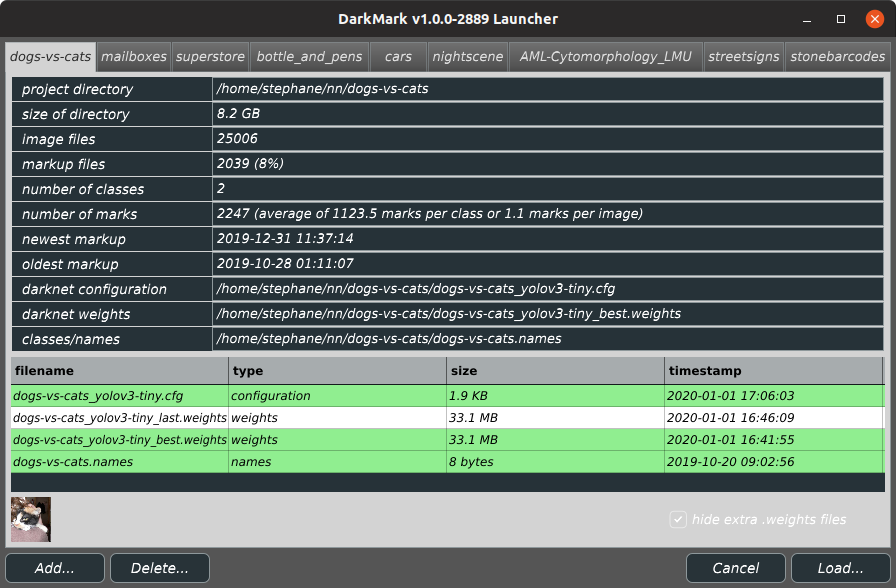Image resolution: width=896 pixels, height=588 pixels.
Task: Select the AML-Cytomorphology_LMU tab
Action: (x=605, y=57)
